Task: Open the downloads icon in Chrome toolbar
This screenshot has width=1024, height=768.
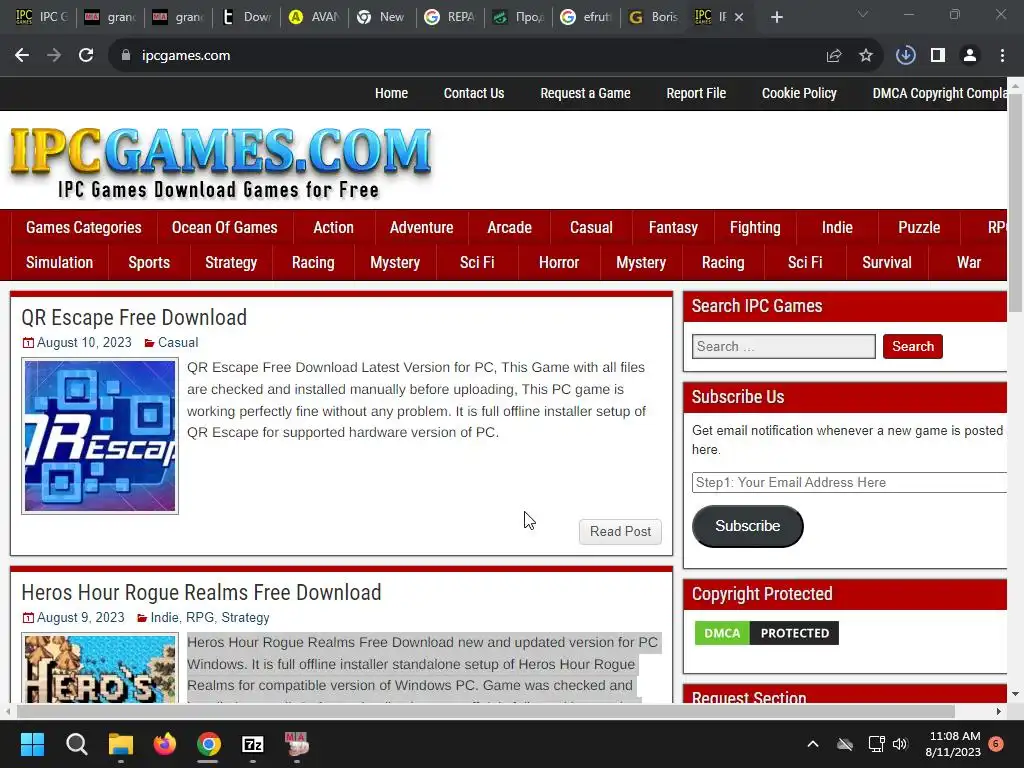Action: pos(905,56)
